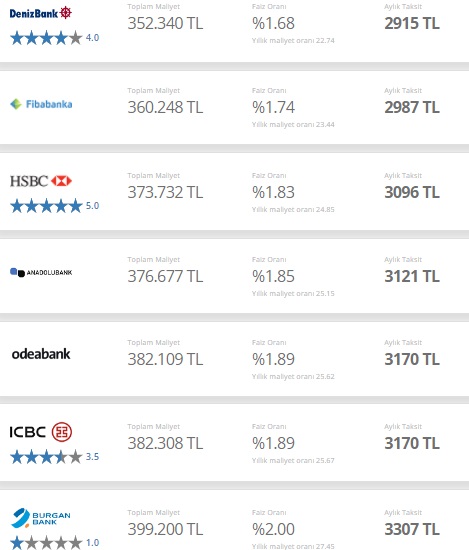Click the Anadolubank logo
The width and height of the screenshot is (469, 550).
(x=41, y=272)
